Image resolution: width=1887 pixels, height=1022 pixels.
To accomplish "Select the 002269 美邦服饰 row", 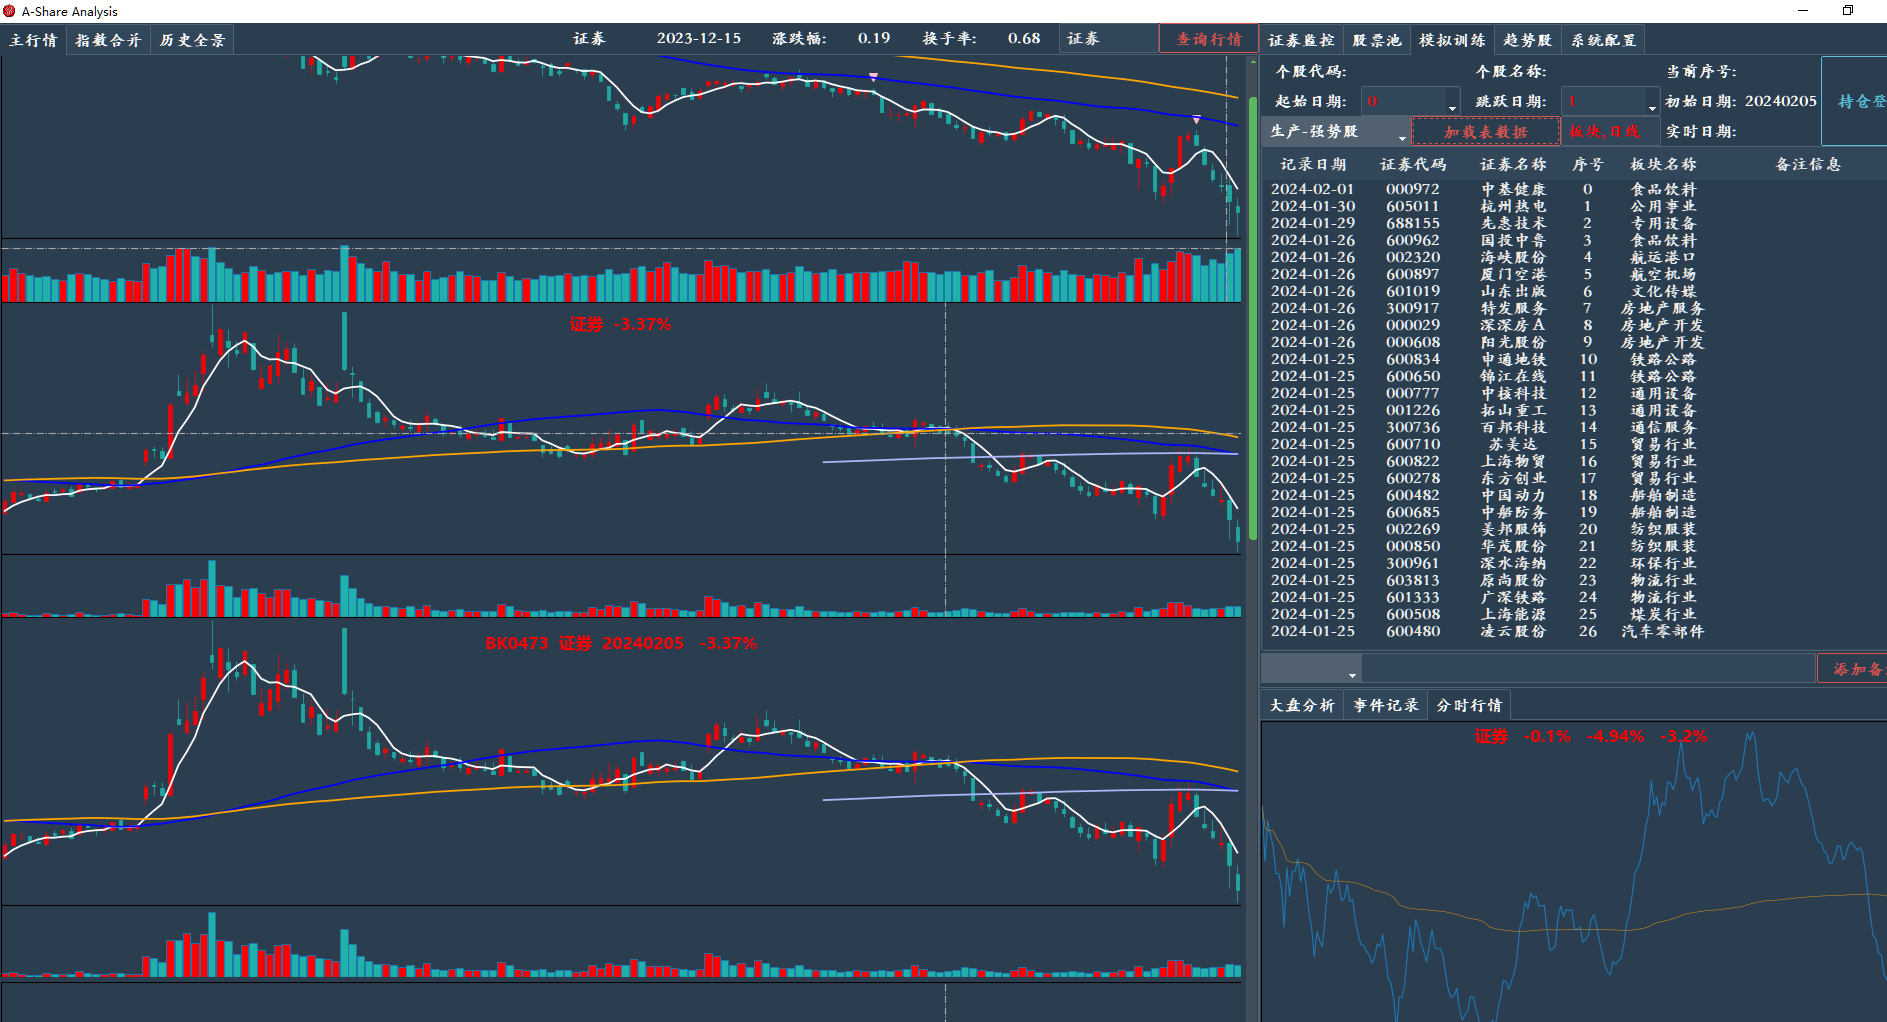I will [x=1573, y=529].
